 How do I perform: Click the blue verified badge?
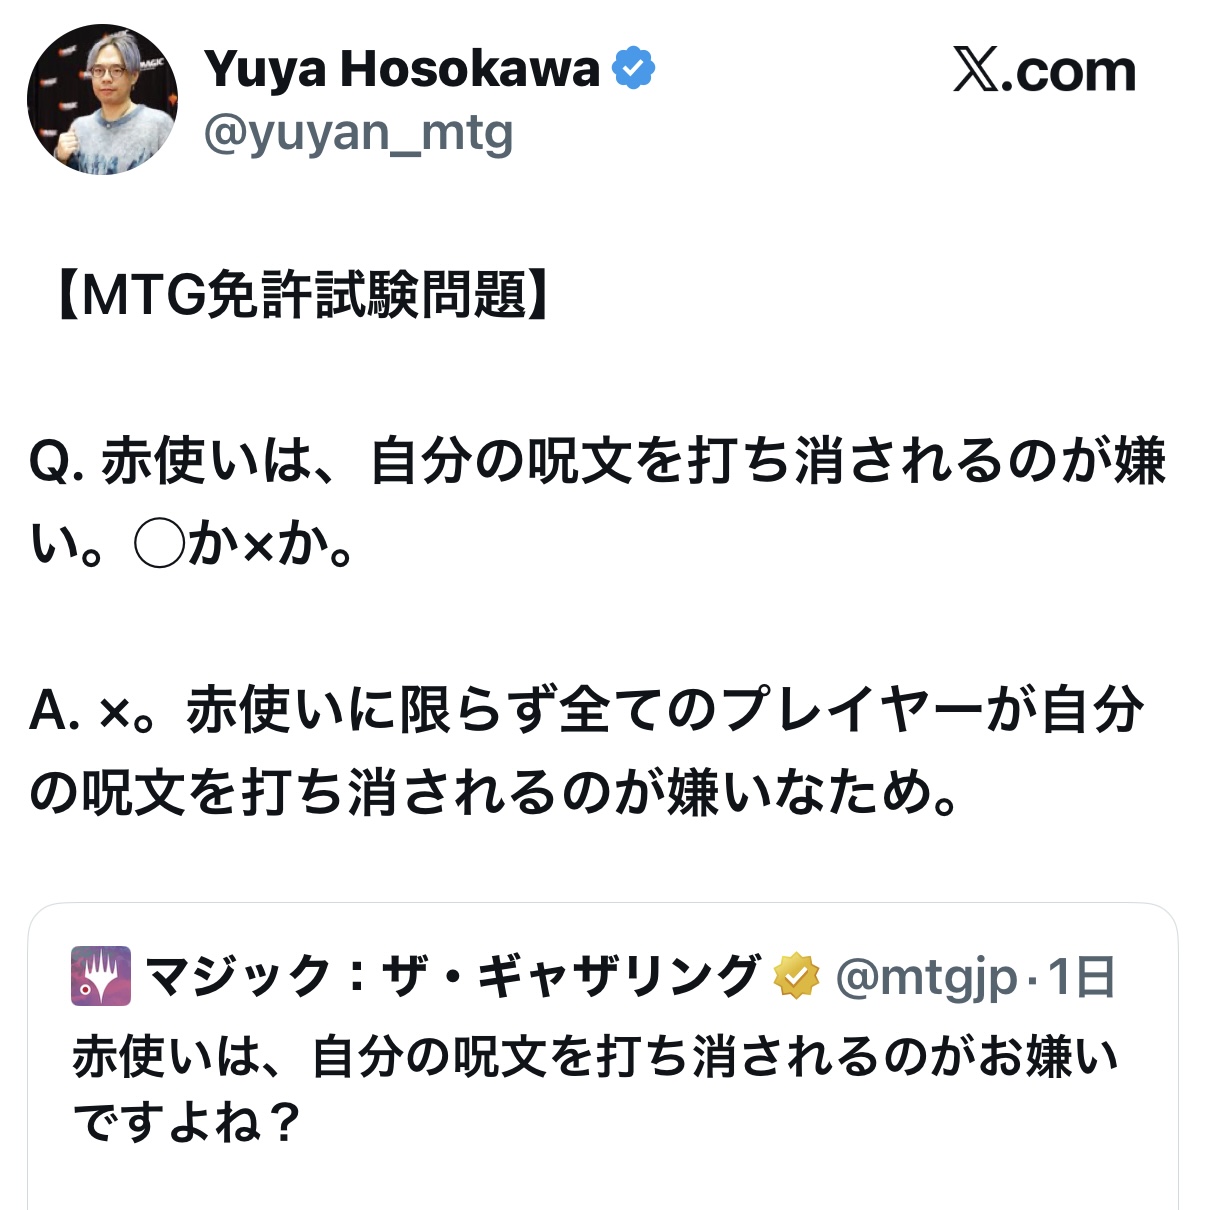tap(633, 69)
